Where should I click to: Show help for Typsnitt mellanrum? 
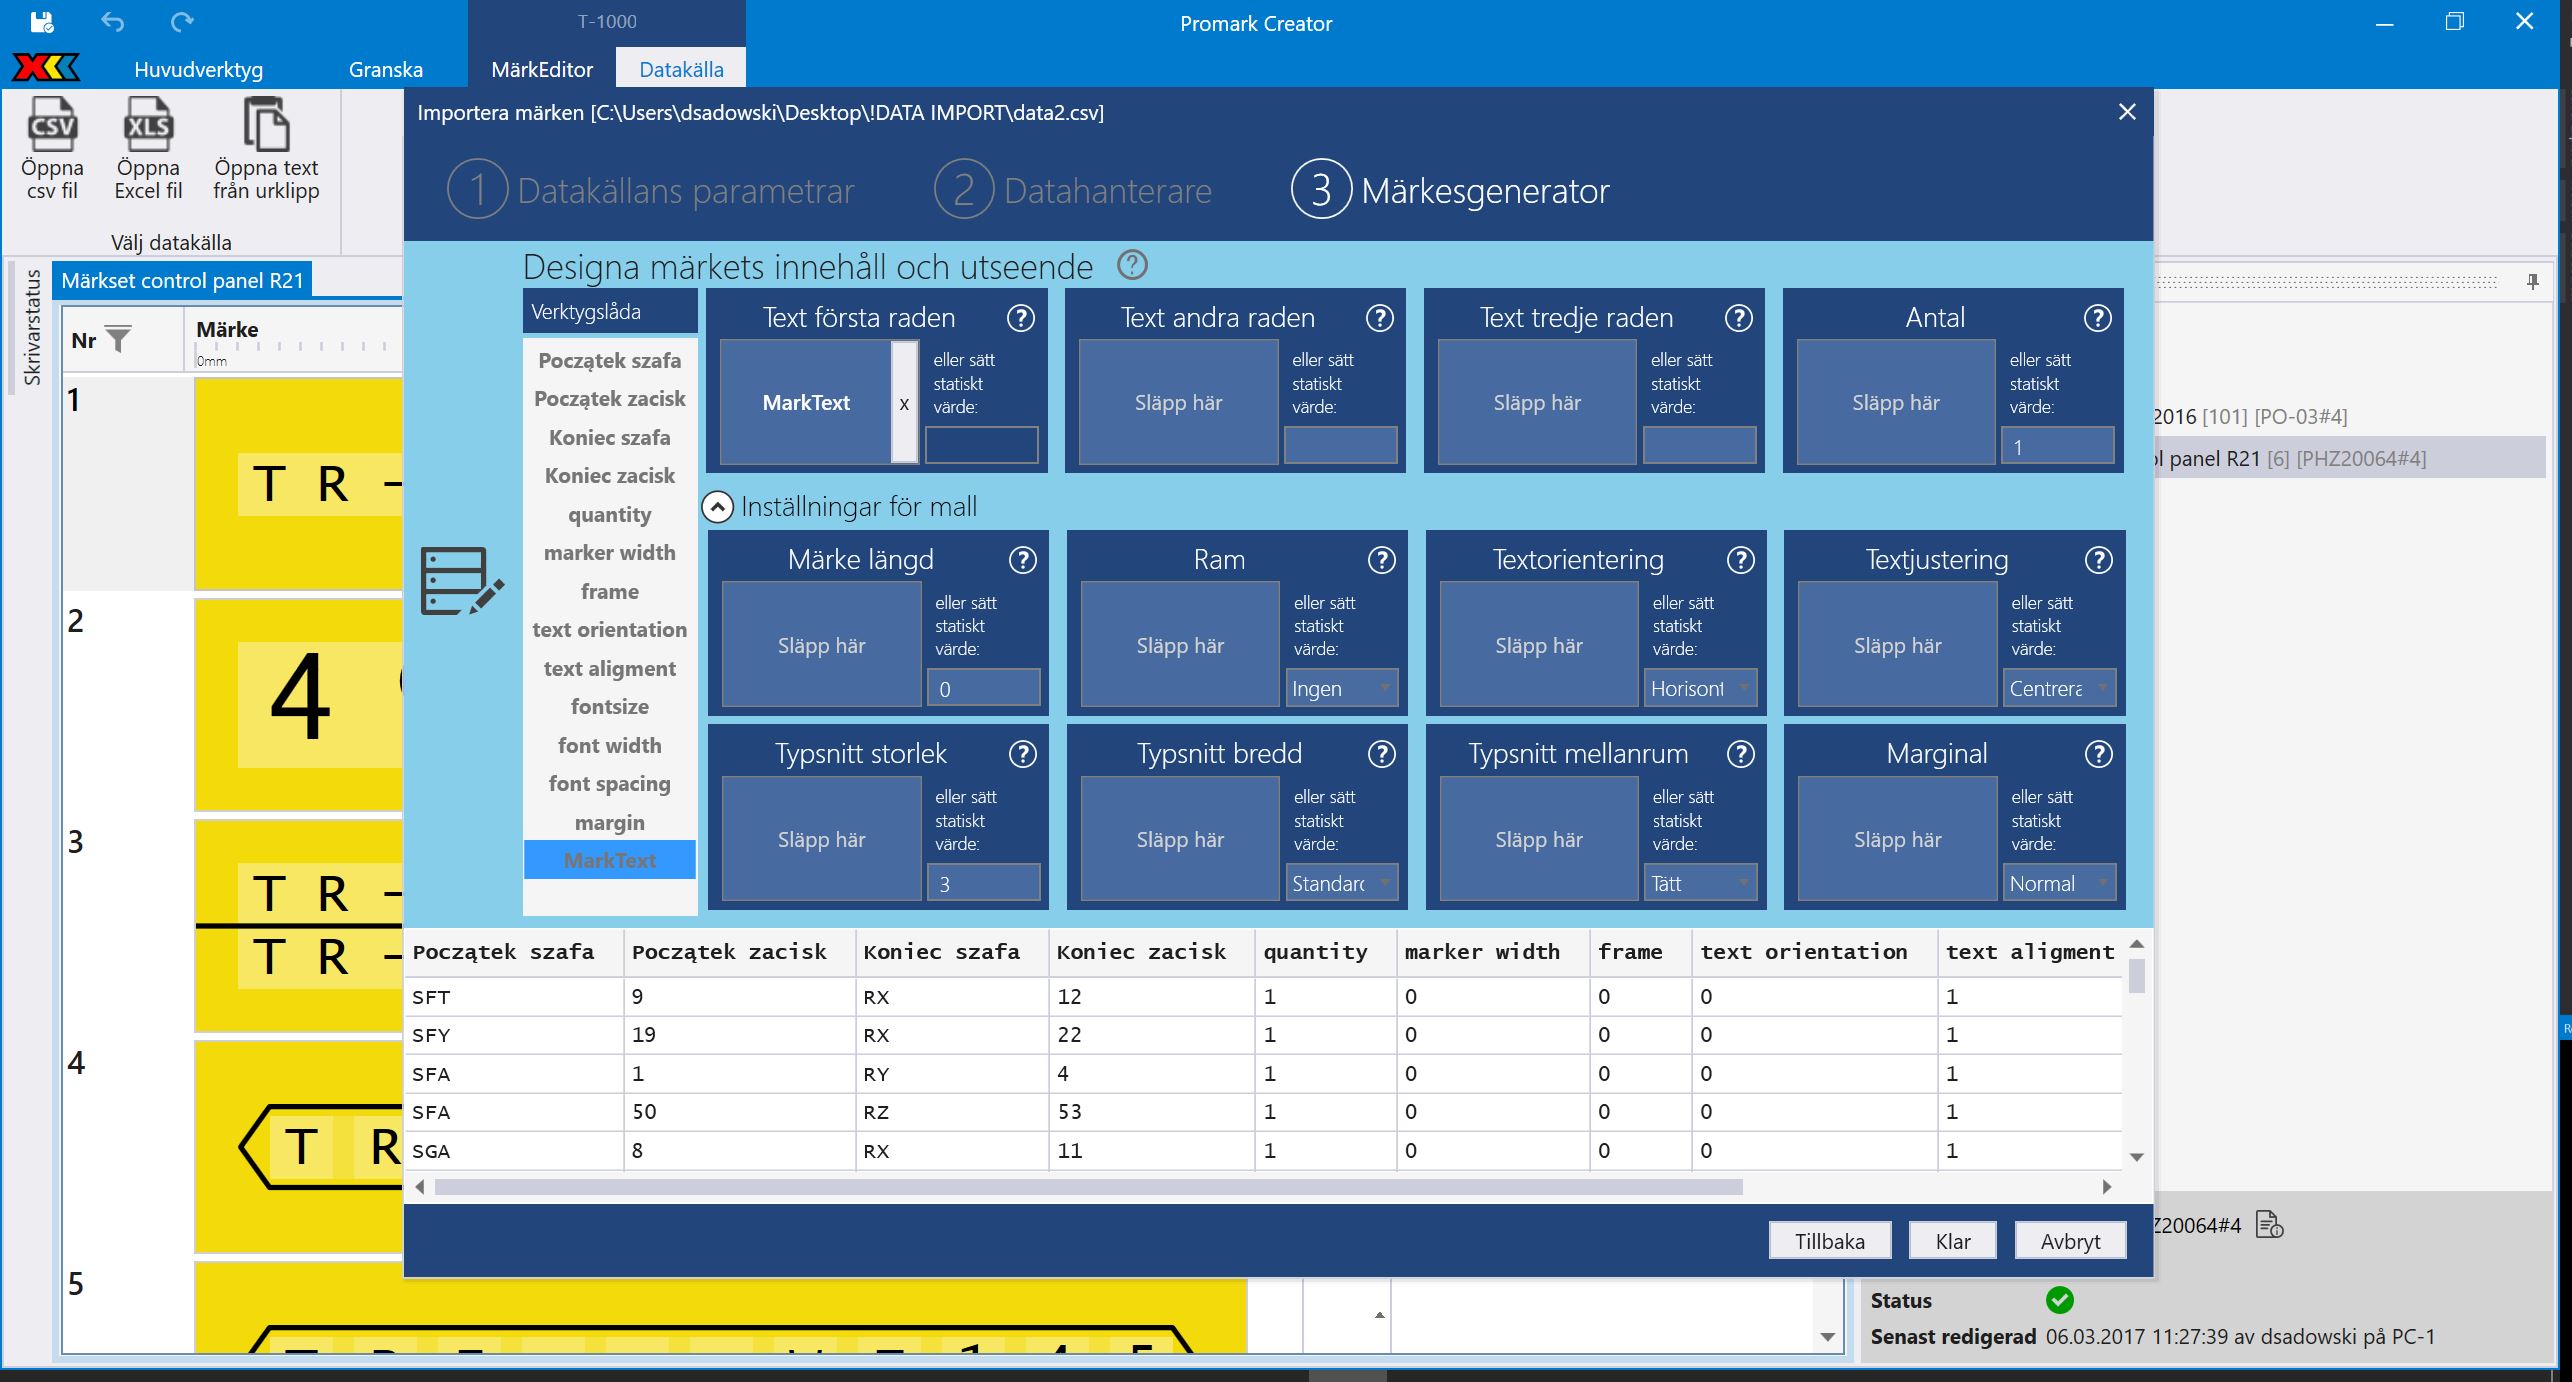[x=1740, y=754]
